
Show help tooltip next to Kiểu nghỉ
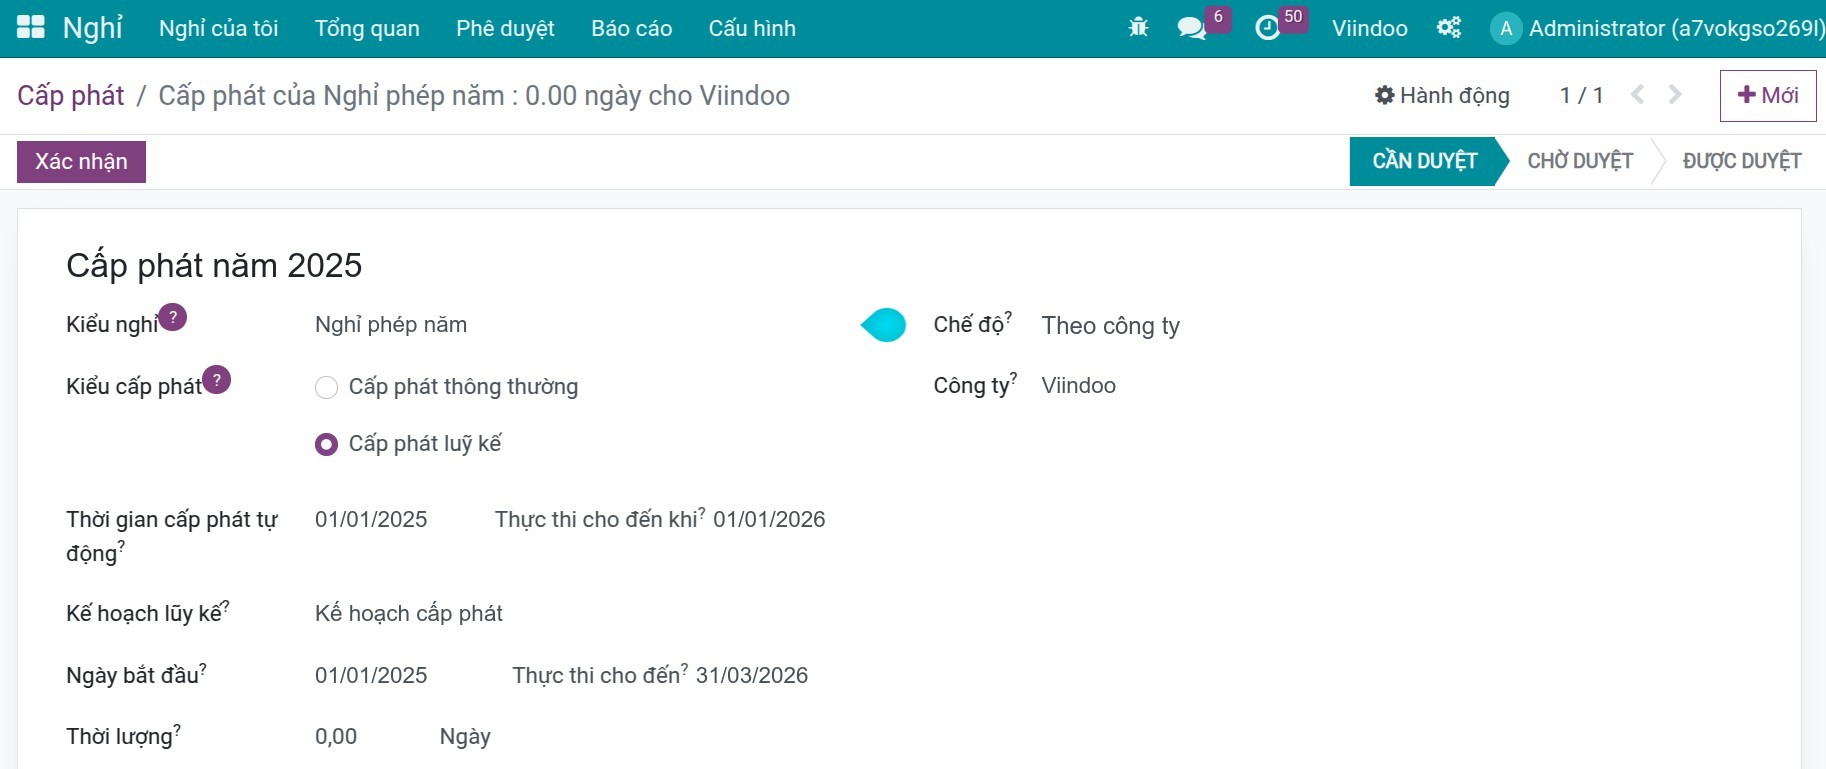coord(173,317)
